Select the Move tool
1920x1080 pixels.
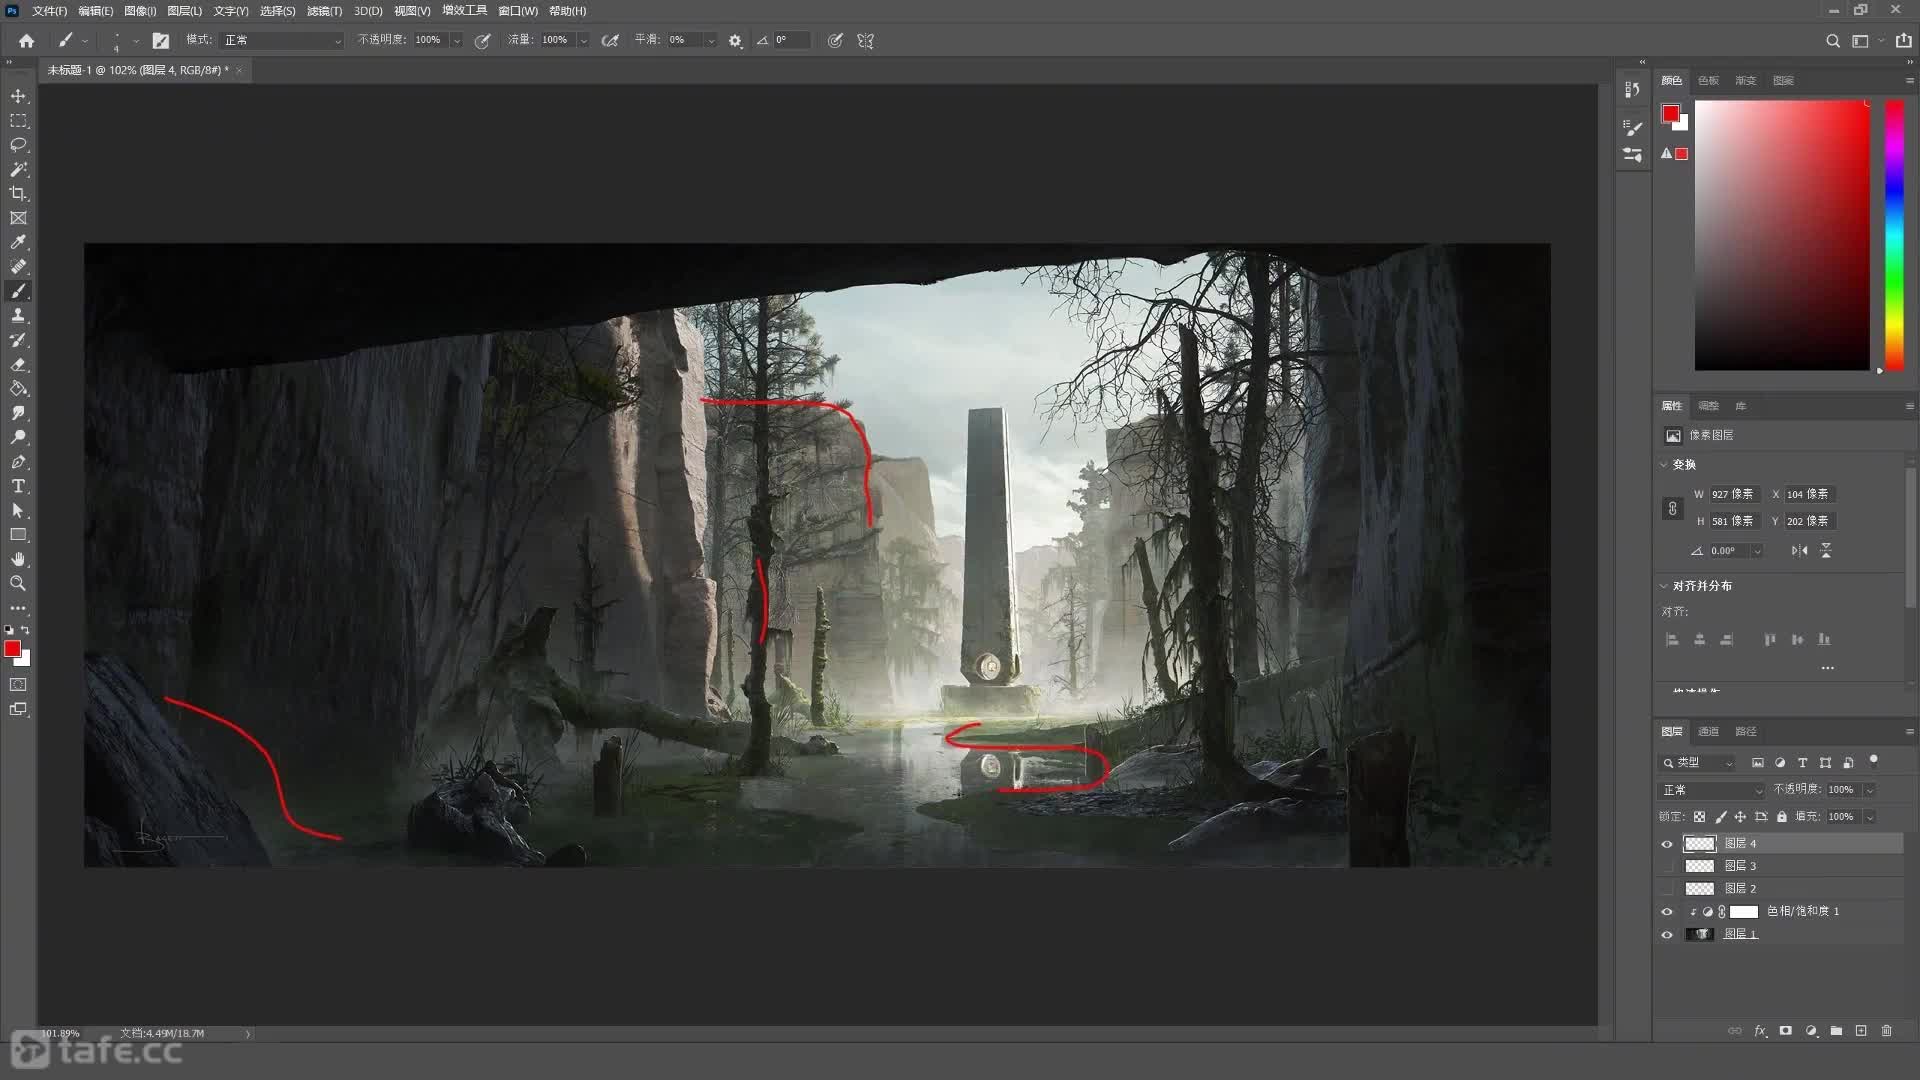[x=18, y=96]
